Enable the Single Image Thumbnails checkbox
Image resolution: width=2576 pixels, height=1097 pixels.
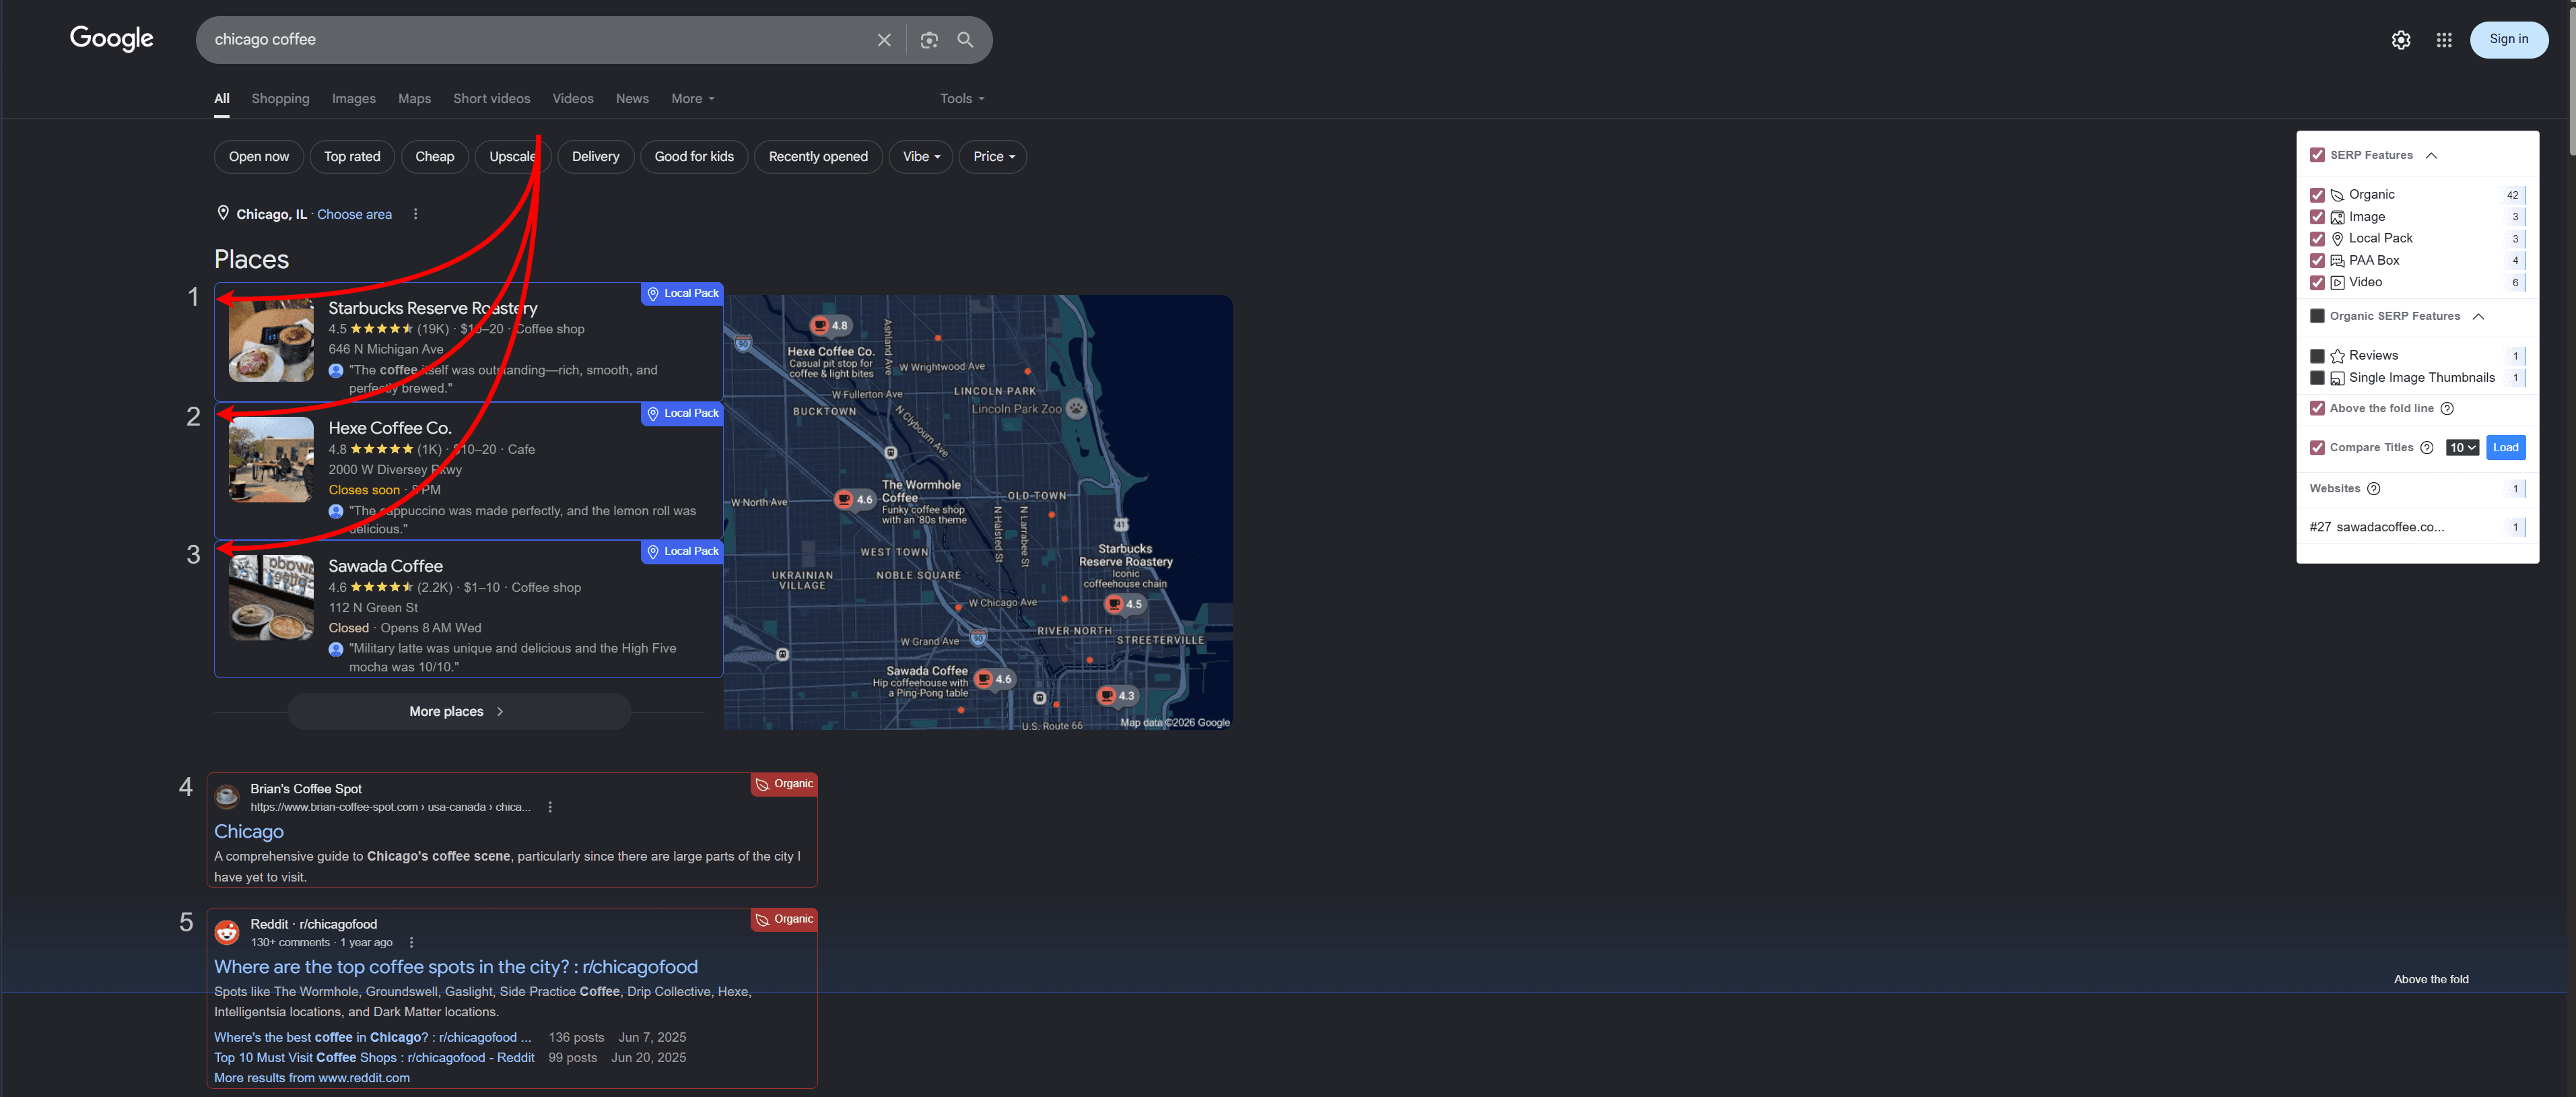point(2317,378)
